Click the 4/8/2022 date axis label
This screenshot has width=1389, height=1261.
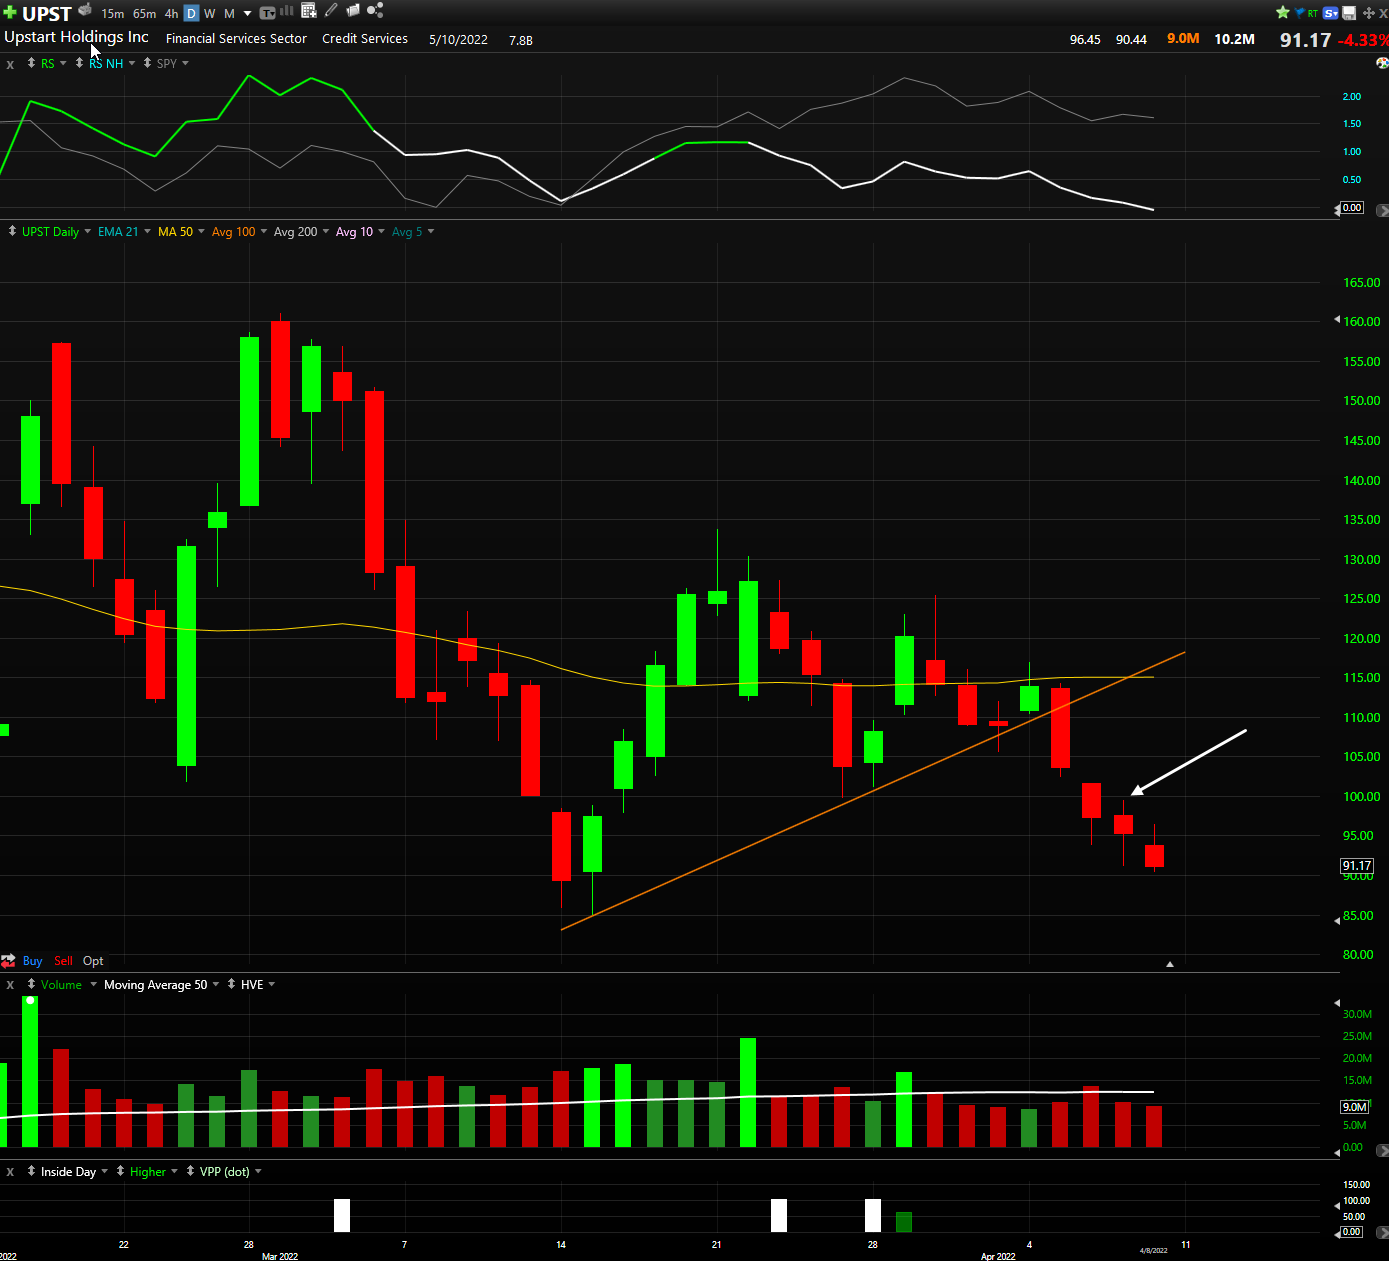tap(1154, 1250)
